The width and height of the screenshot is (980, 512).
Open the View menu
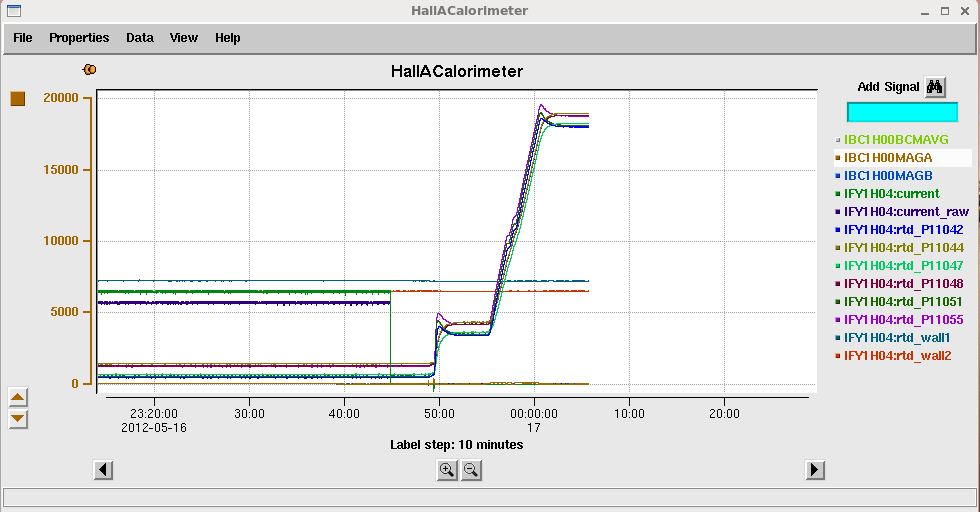tap(184, 38)
